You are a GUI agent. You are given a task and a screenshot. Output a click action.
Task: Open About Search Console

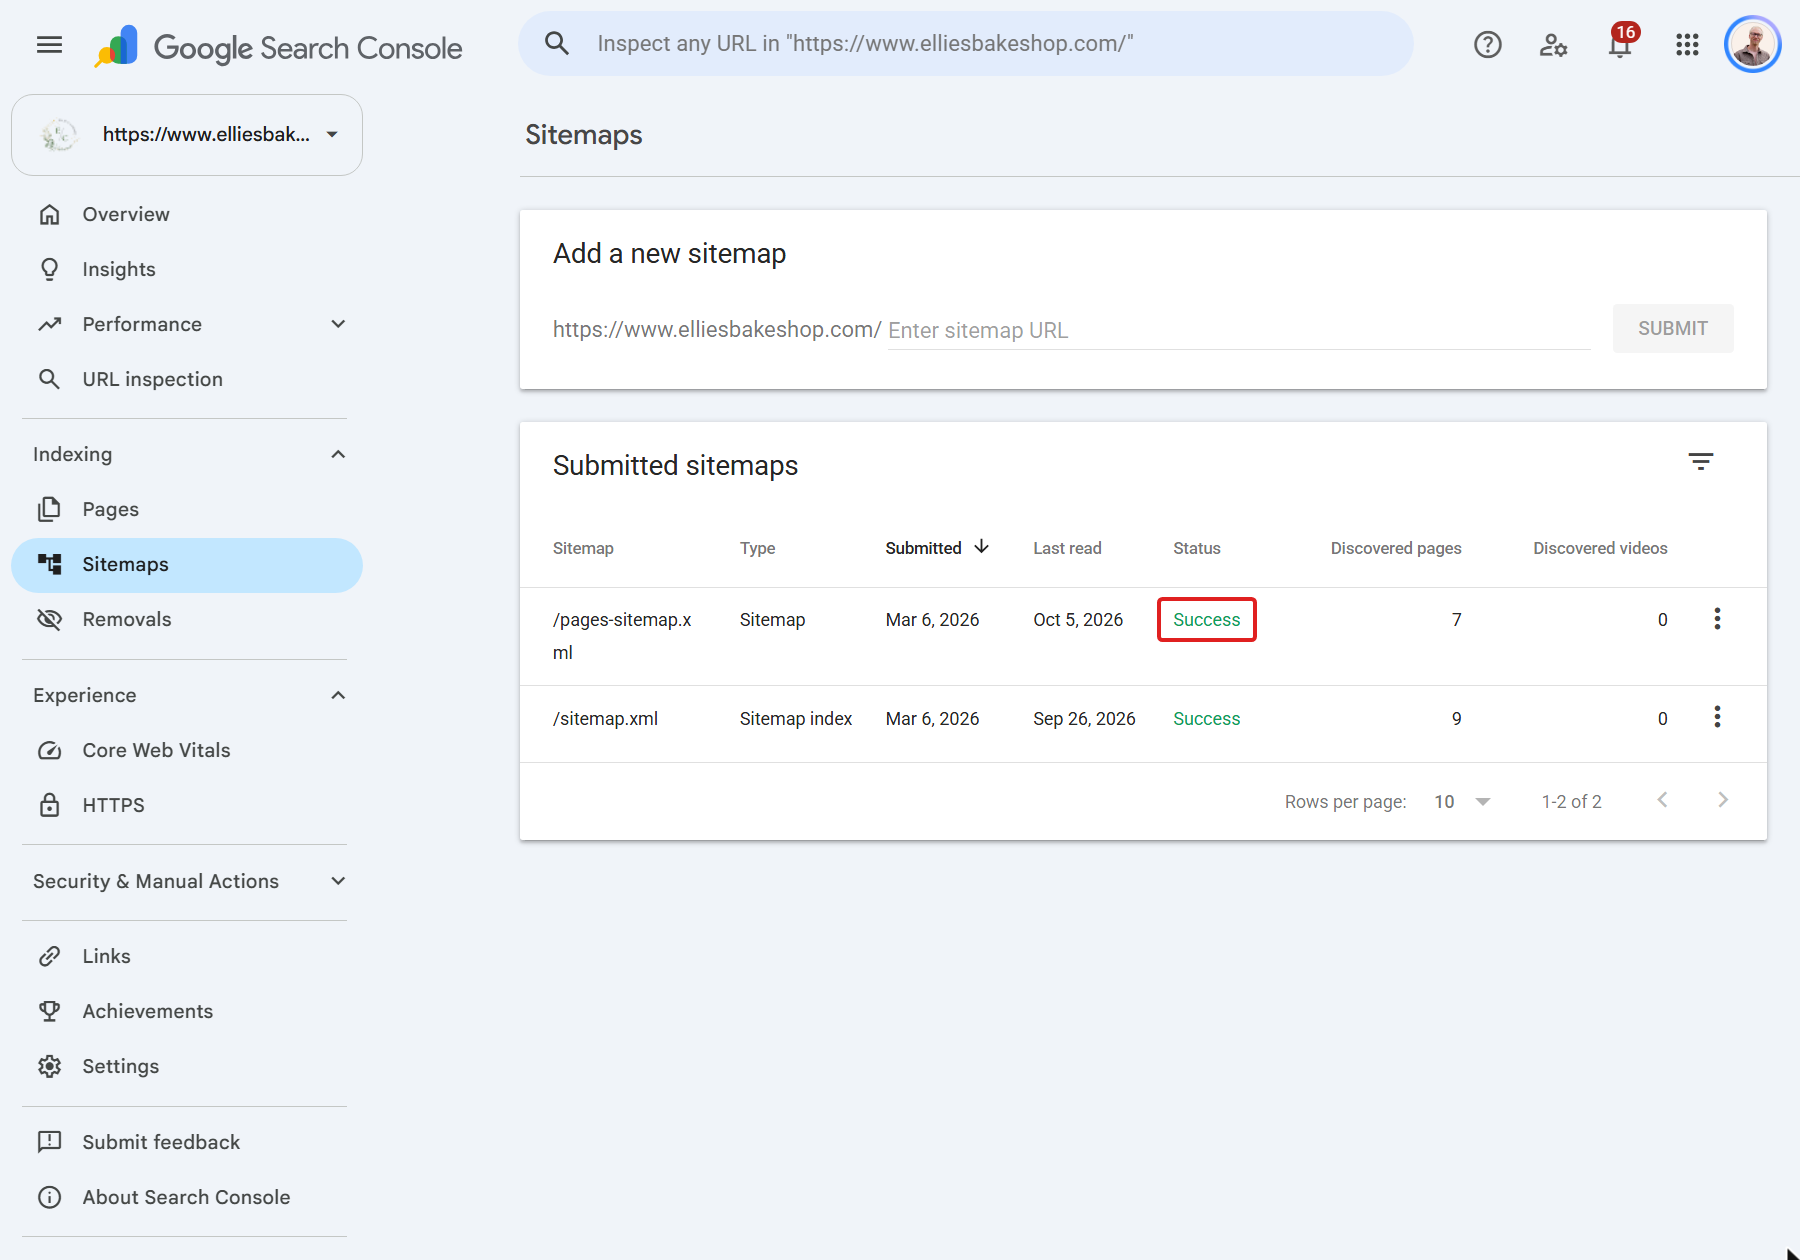click(x=187, y=1197)
